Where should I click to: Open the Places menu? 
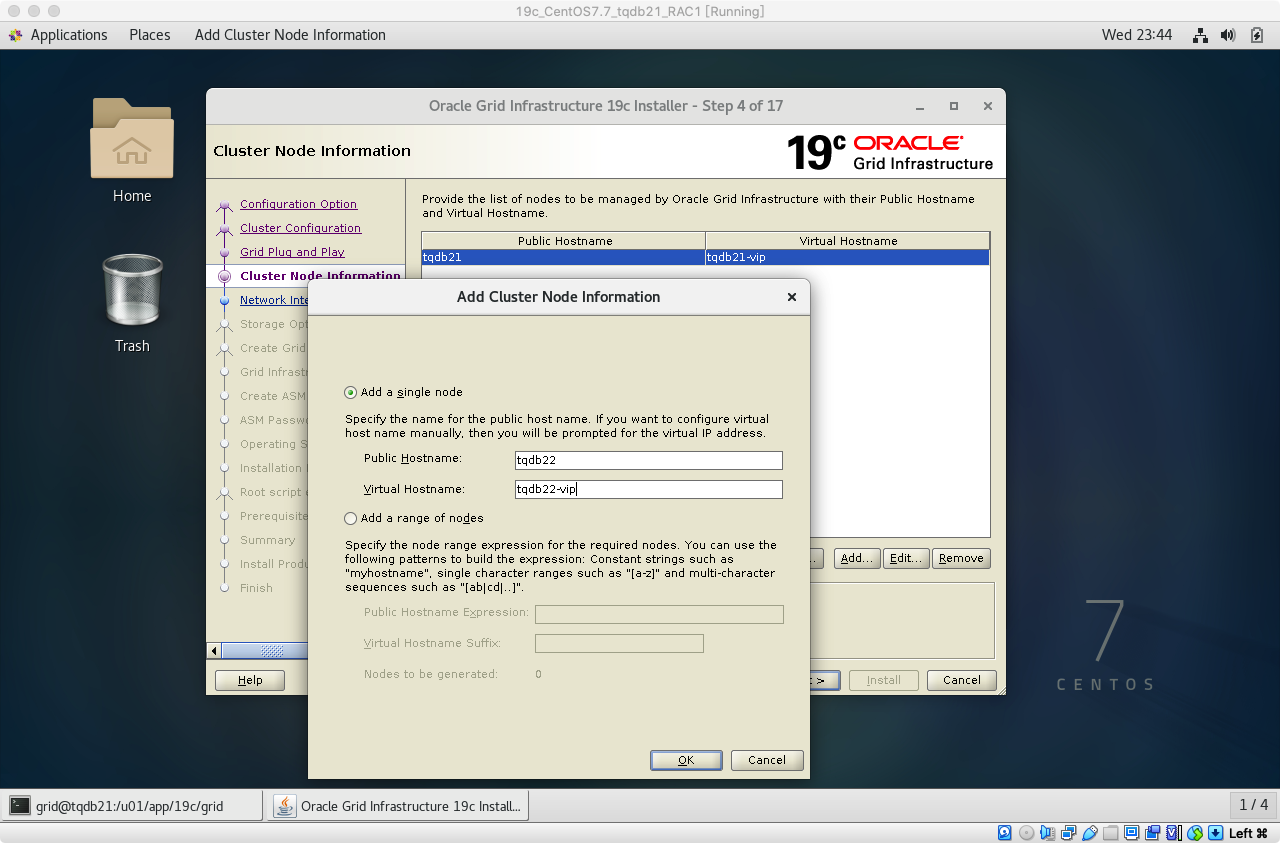point(150,35)
